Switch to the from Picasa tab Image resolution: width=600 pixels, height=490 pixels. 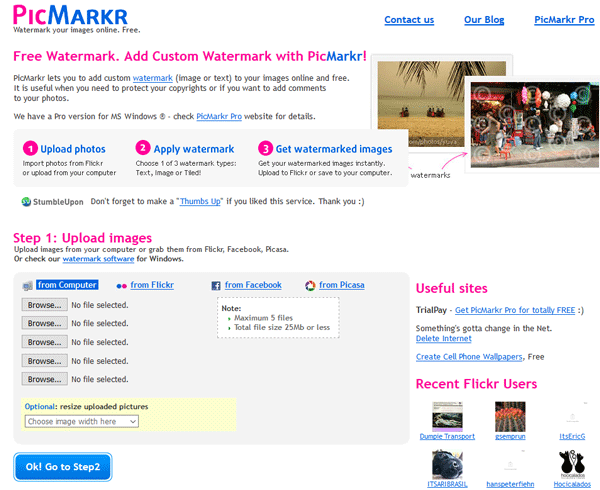tap(342, 285)
